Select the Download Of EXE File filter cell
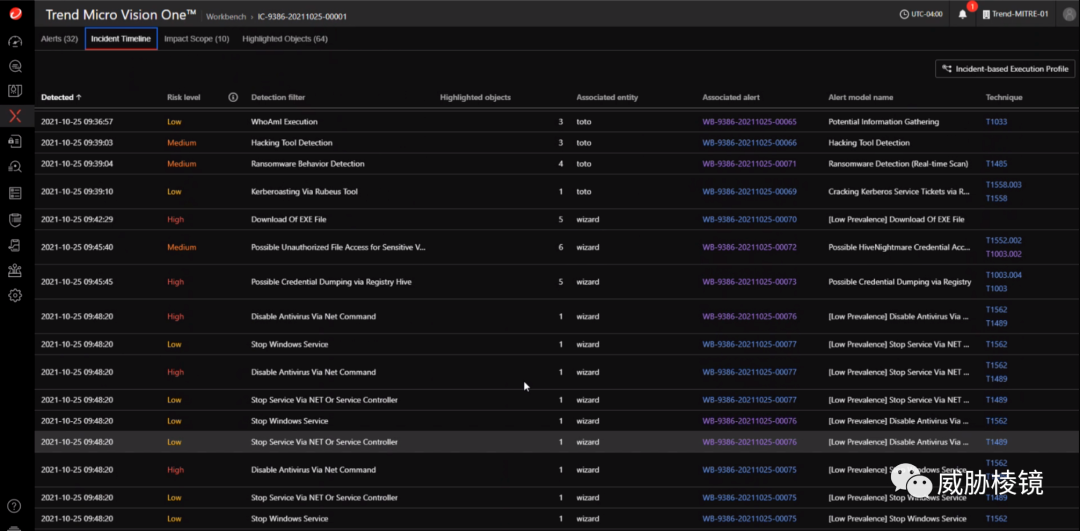The width and height of the screenshot is (1080, 531). [289, 220]
